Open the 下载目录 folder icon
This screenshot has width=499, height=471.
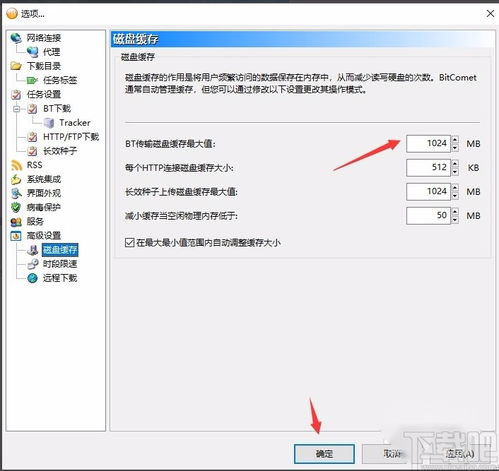click(x=16, y=66)
